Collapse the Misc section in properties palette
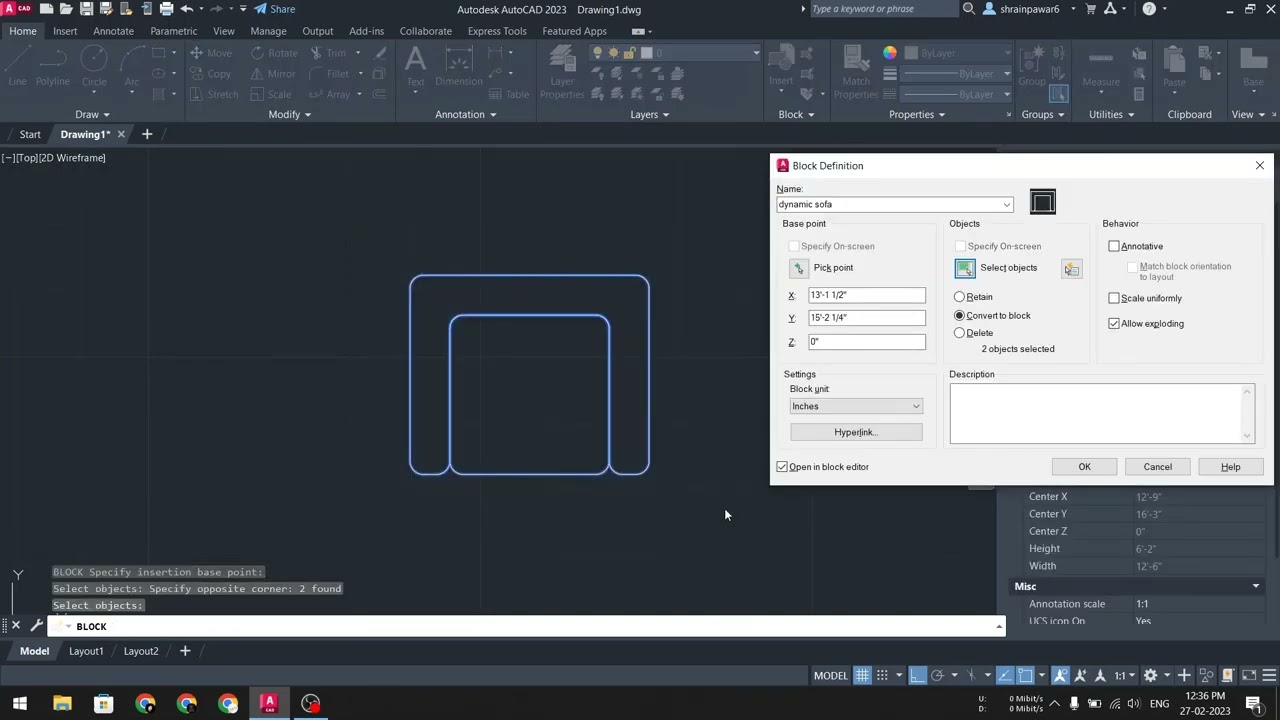 click(x=1256, y=586)
